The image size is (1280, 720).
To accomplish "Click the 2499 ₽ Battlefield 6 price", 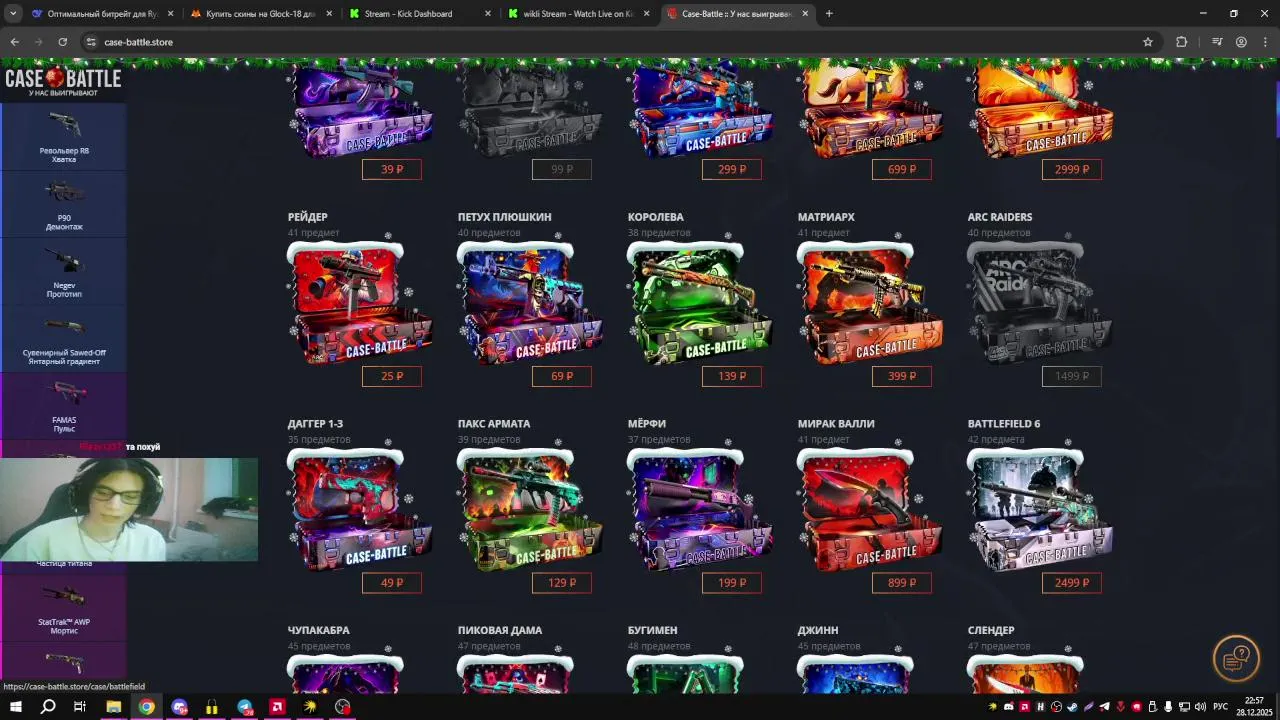I will tap(1072, 583).
